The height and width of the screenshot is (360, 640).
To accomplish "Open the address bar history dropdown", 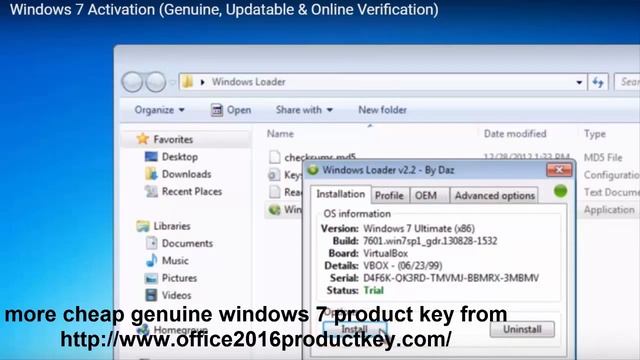I will click(x=579, y=82).
